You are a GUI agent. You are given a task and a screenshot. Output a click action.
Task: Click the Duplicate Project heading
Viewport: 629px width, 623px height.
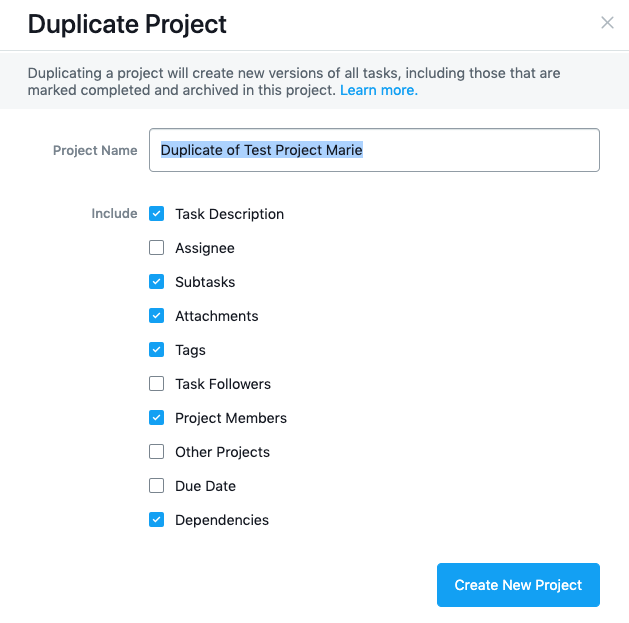pos(127,24)
